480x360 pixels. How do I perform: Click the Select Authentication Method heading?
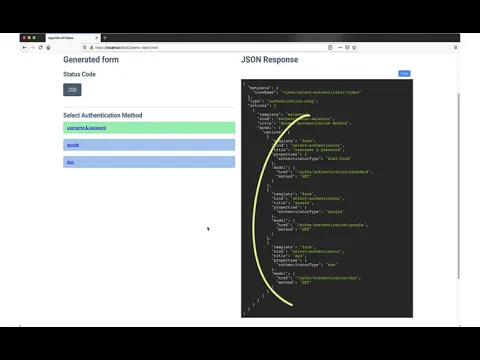pyautogui.click(x=103, y=115)
